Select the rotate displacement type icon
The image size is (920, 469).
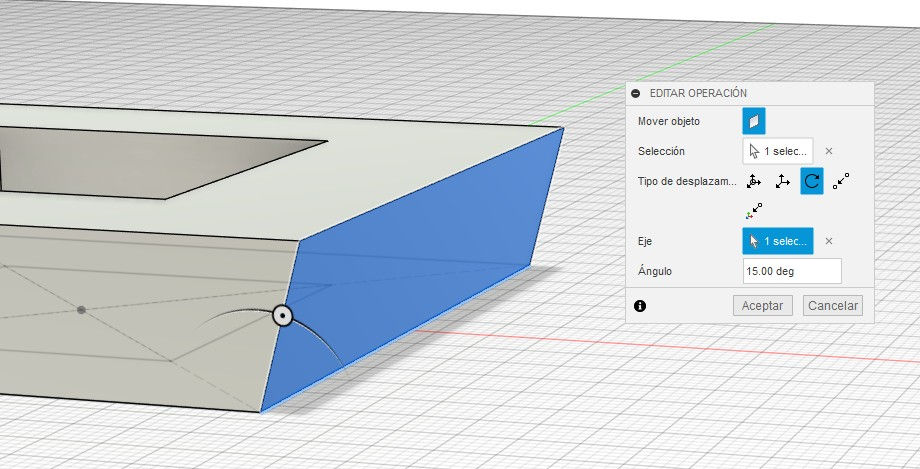[x=812, y=181]
